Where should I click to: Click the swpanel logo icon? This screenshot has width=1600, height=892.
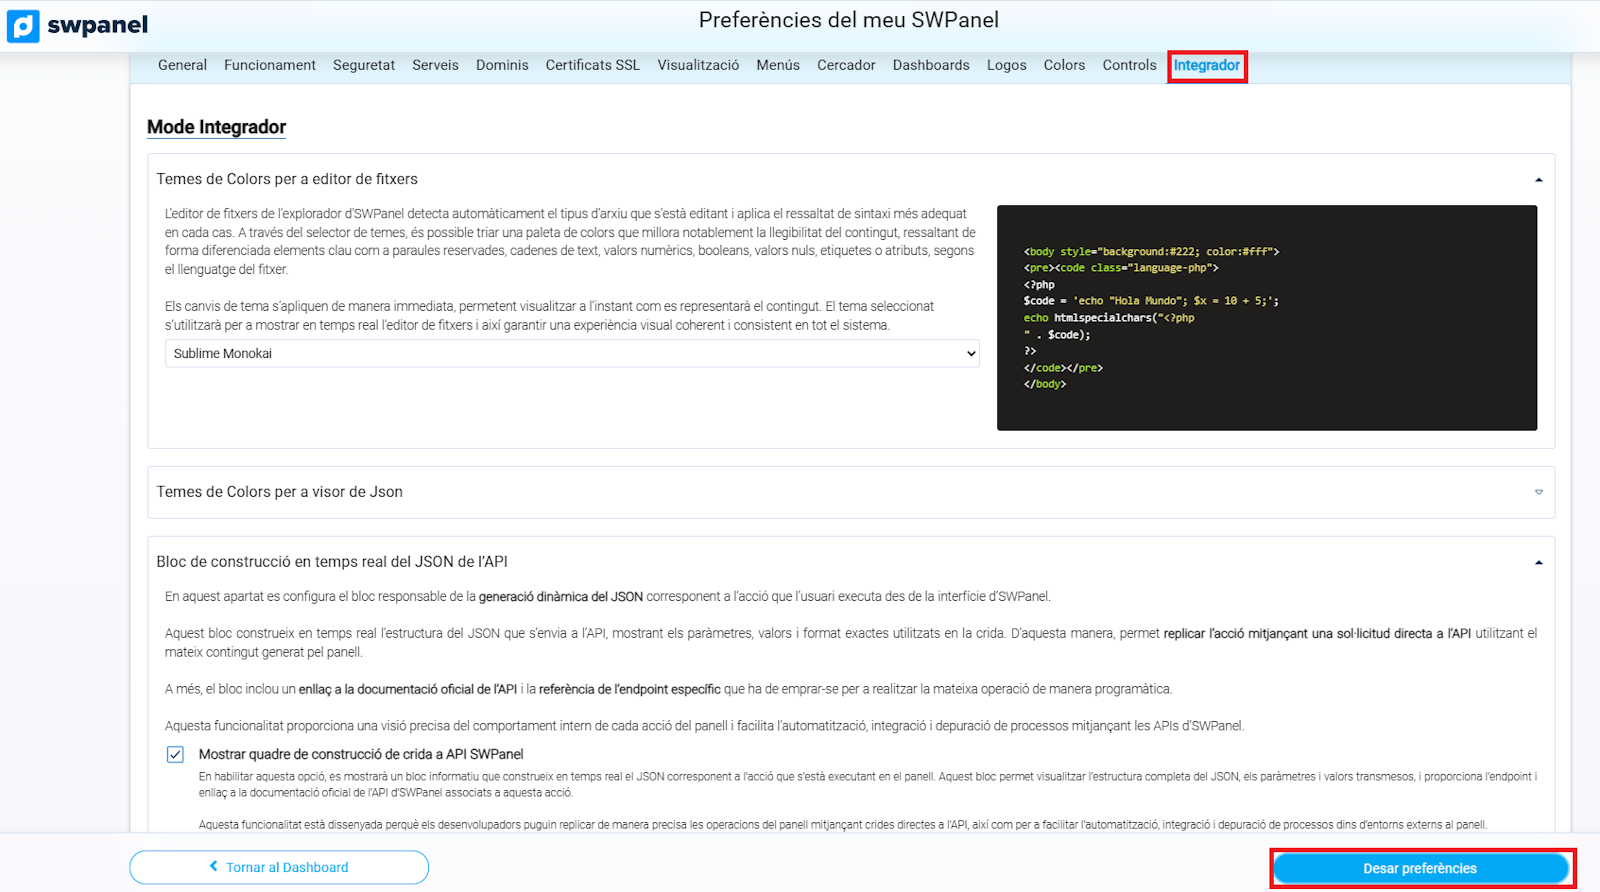click(23, 26)
